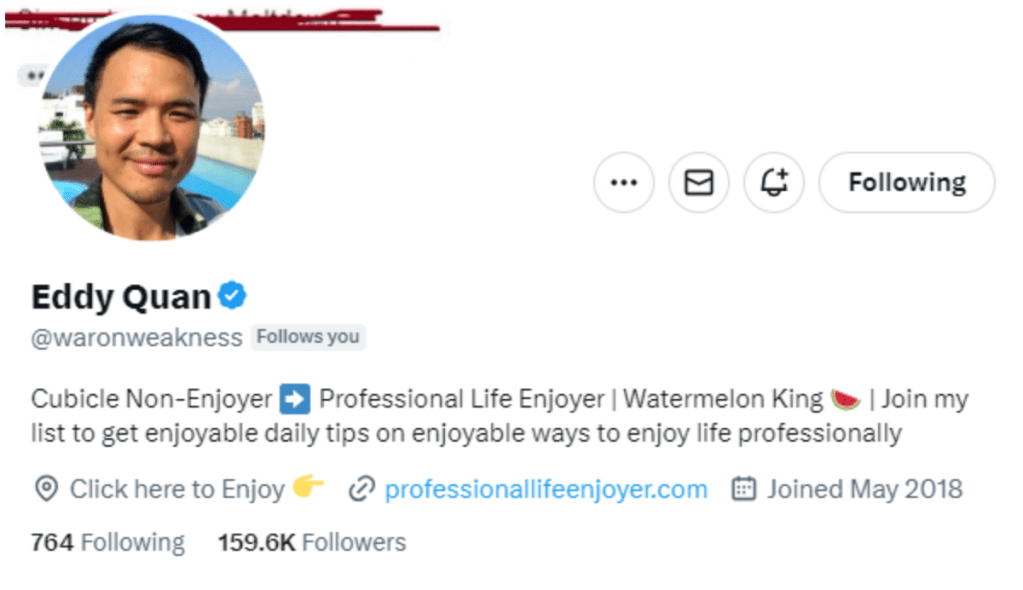Click the watermelon emoji in the bio
The height and width of the screenshot is (590, 1023).
tap(845, 400)
